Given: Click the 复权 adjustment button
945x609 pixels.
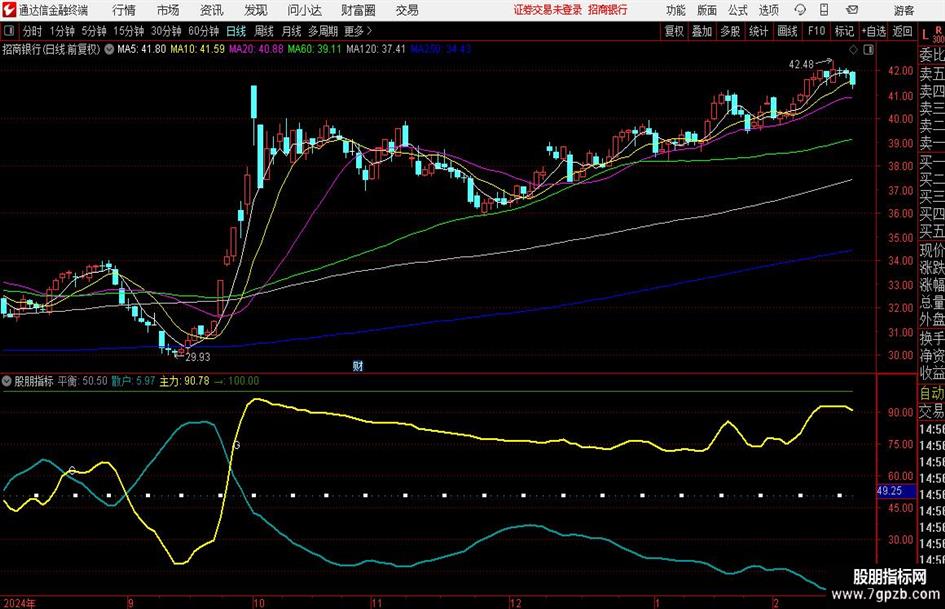Looking at the screenshot, I should click(x=674, y=31).
